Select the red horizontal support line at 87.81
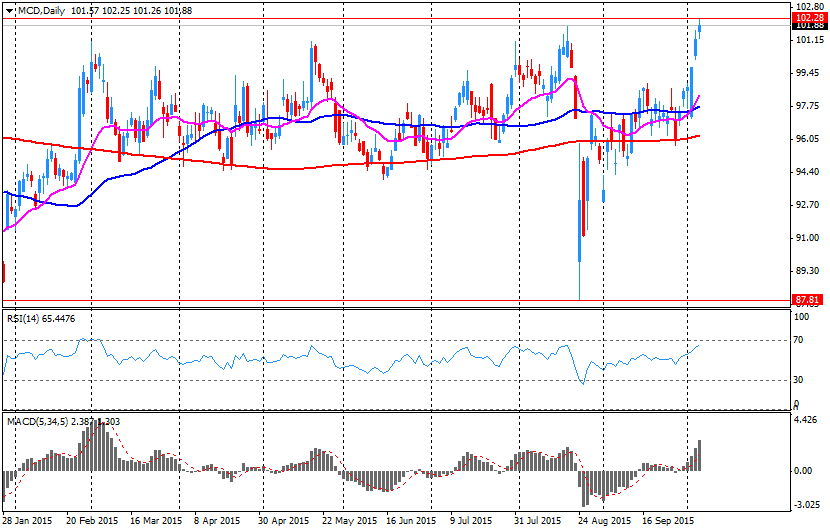 pos(396,300)
